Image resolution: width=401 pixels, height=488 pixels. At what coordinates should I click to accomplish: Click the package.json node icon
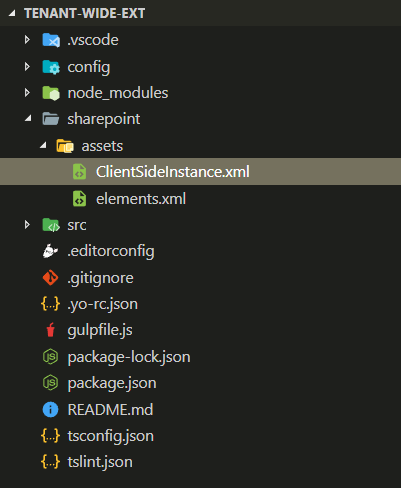point(50,383)
